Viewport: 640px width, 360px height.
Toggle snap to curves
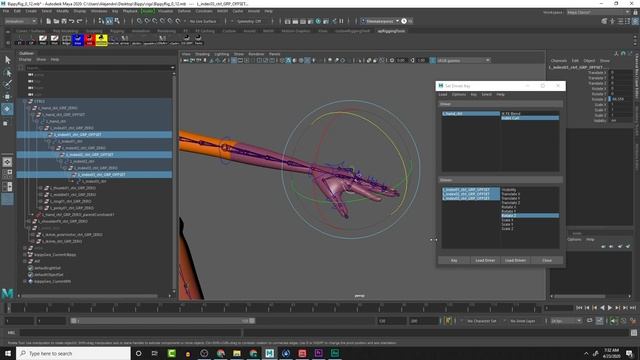point(147,21)
